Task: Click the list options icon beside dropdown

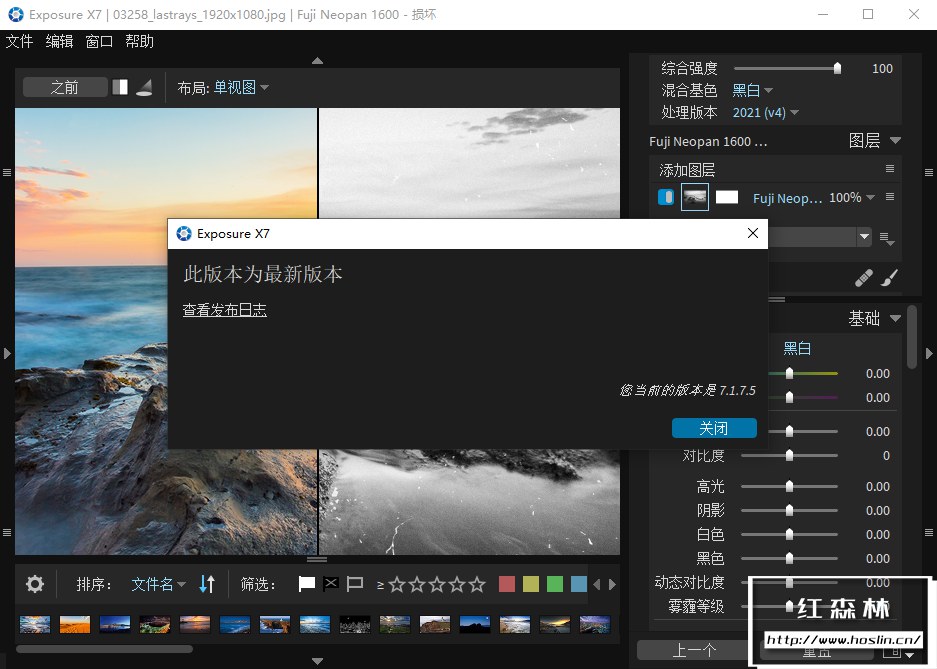Action: coord(887,238)
